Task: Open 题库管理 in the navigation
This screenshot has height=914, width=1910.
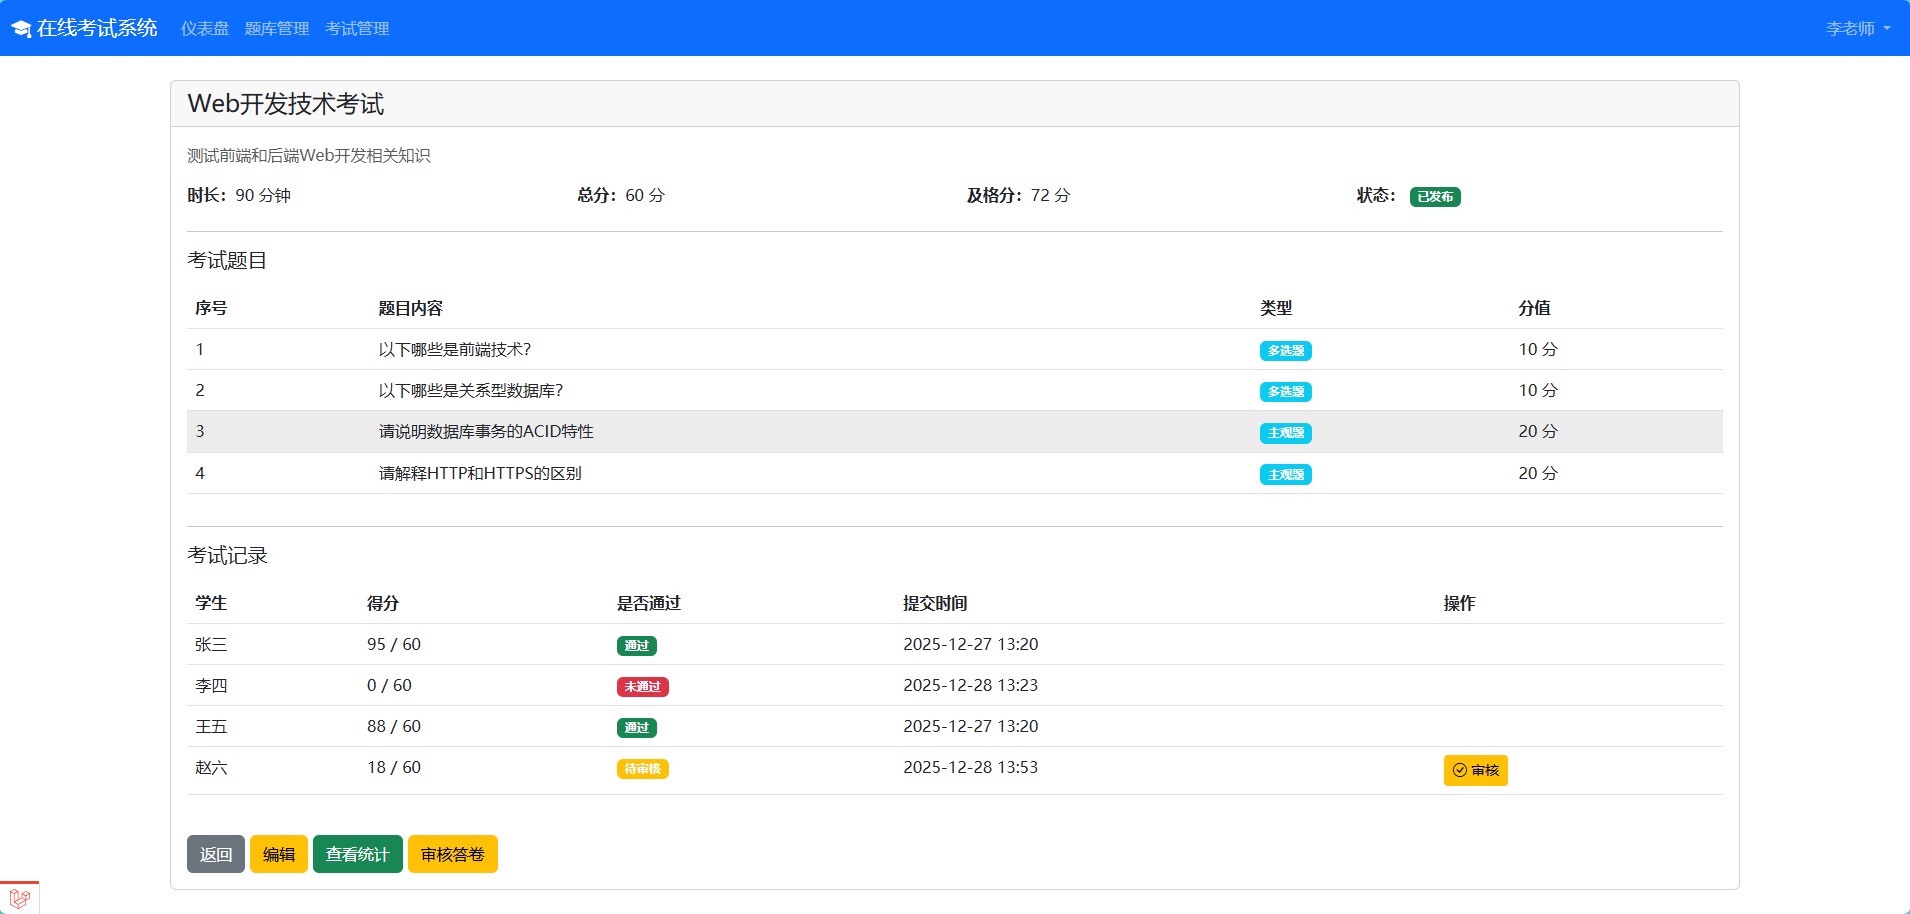Action: (x=277, y=29)
